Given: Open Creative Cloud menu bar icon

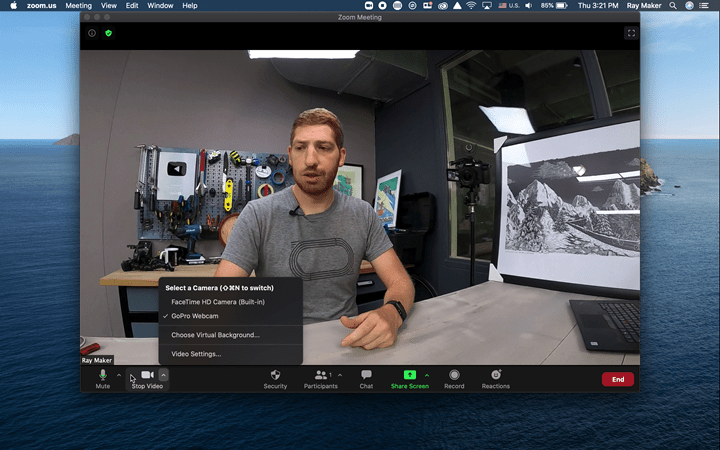Looking at the screenshot, I should [x=443, y=6].
